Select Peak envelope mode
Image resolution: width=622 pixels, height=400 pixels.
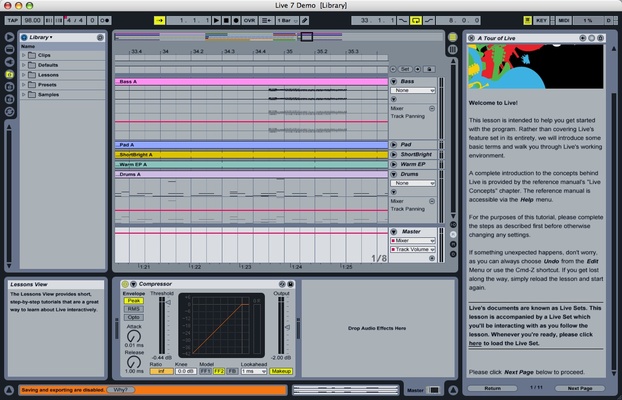(x=134, y=301)
